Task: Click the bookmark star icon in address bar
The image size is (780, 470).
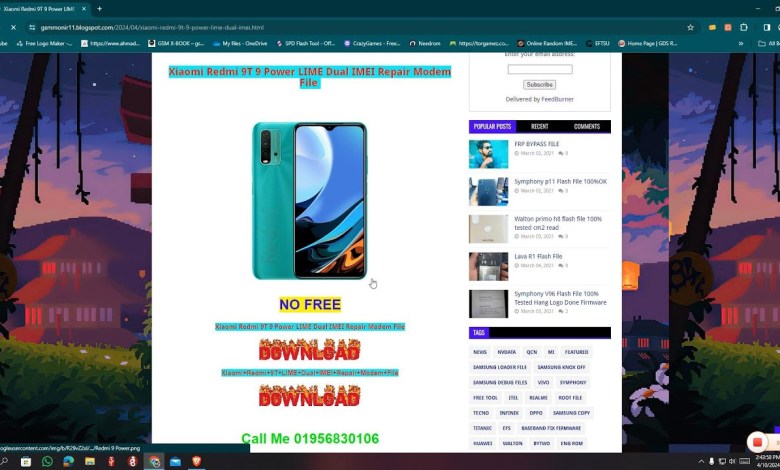Action: [690, 27]
